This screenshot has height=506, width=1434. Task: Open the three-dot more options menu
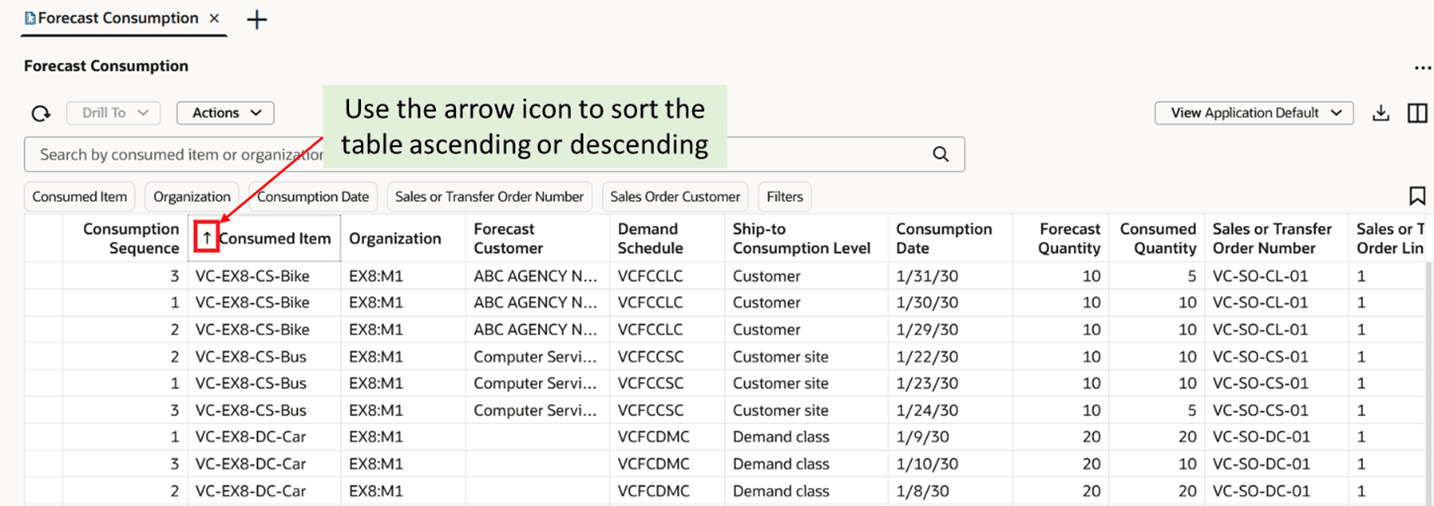(1422, 68)
